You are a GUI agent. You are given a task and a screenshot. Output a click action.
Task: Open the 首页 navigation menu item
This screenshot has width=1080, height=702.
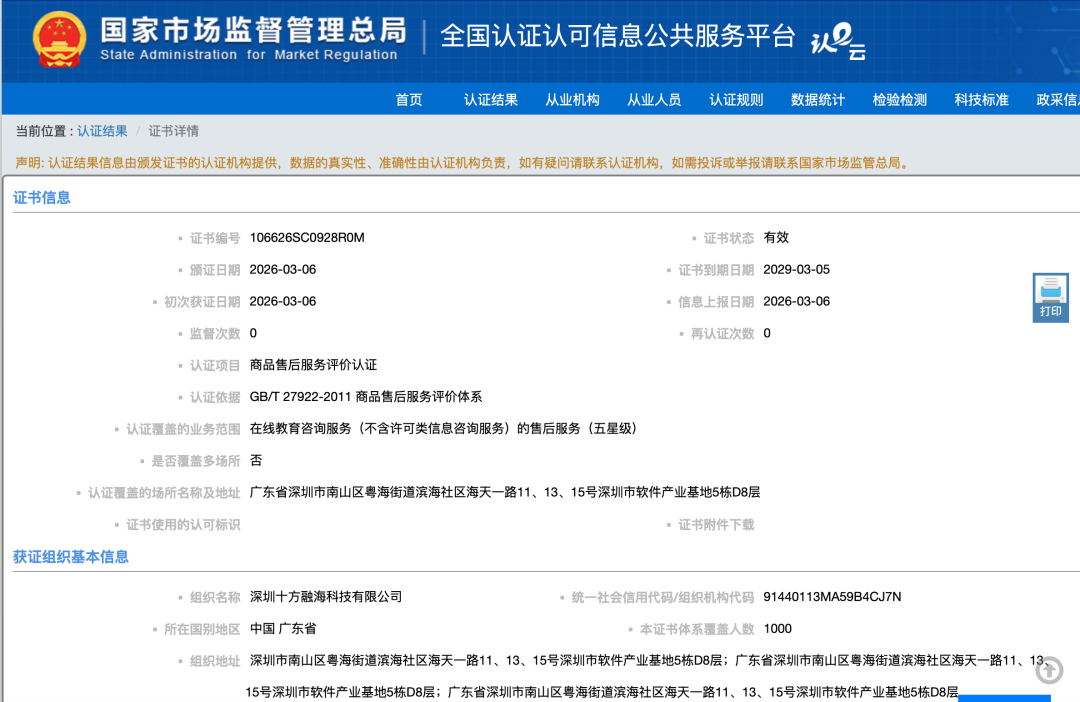pos(408,99)
